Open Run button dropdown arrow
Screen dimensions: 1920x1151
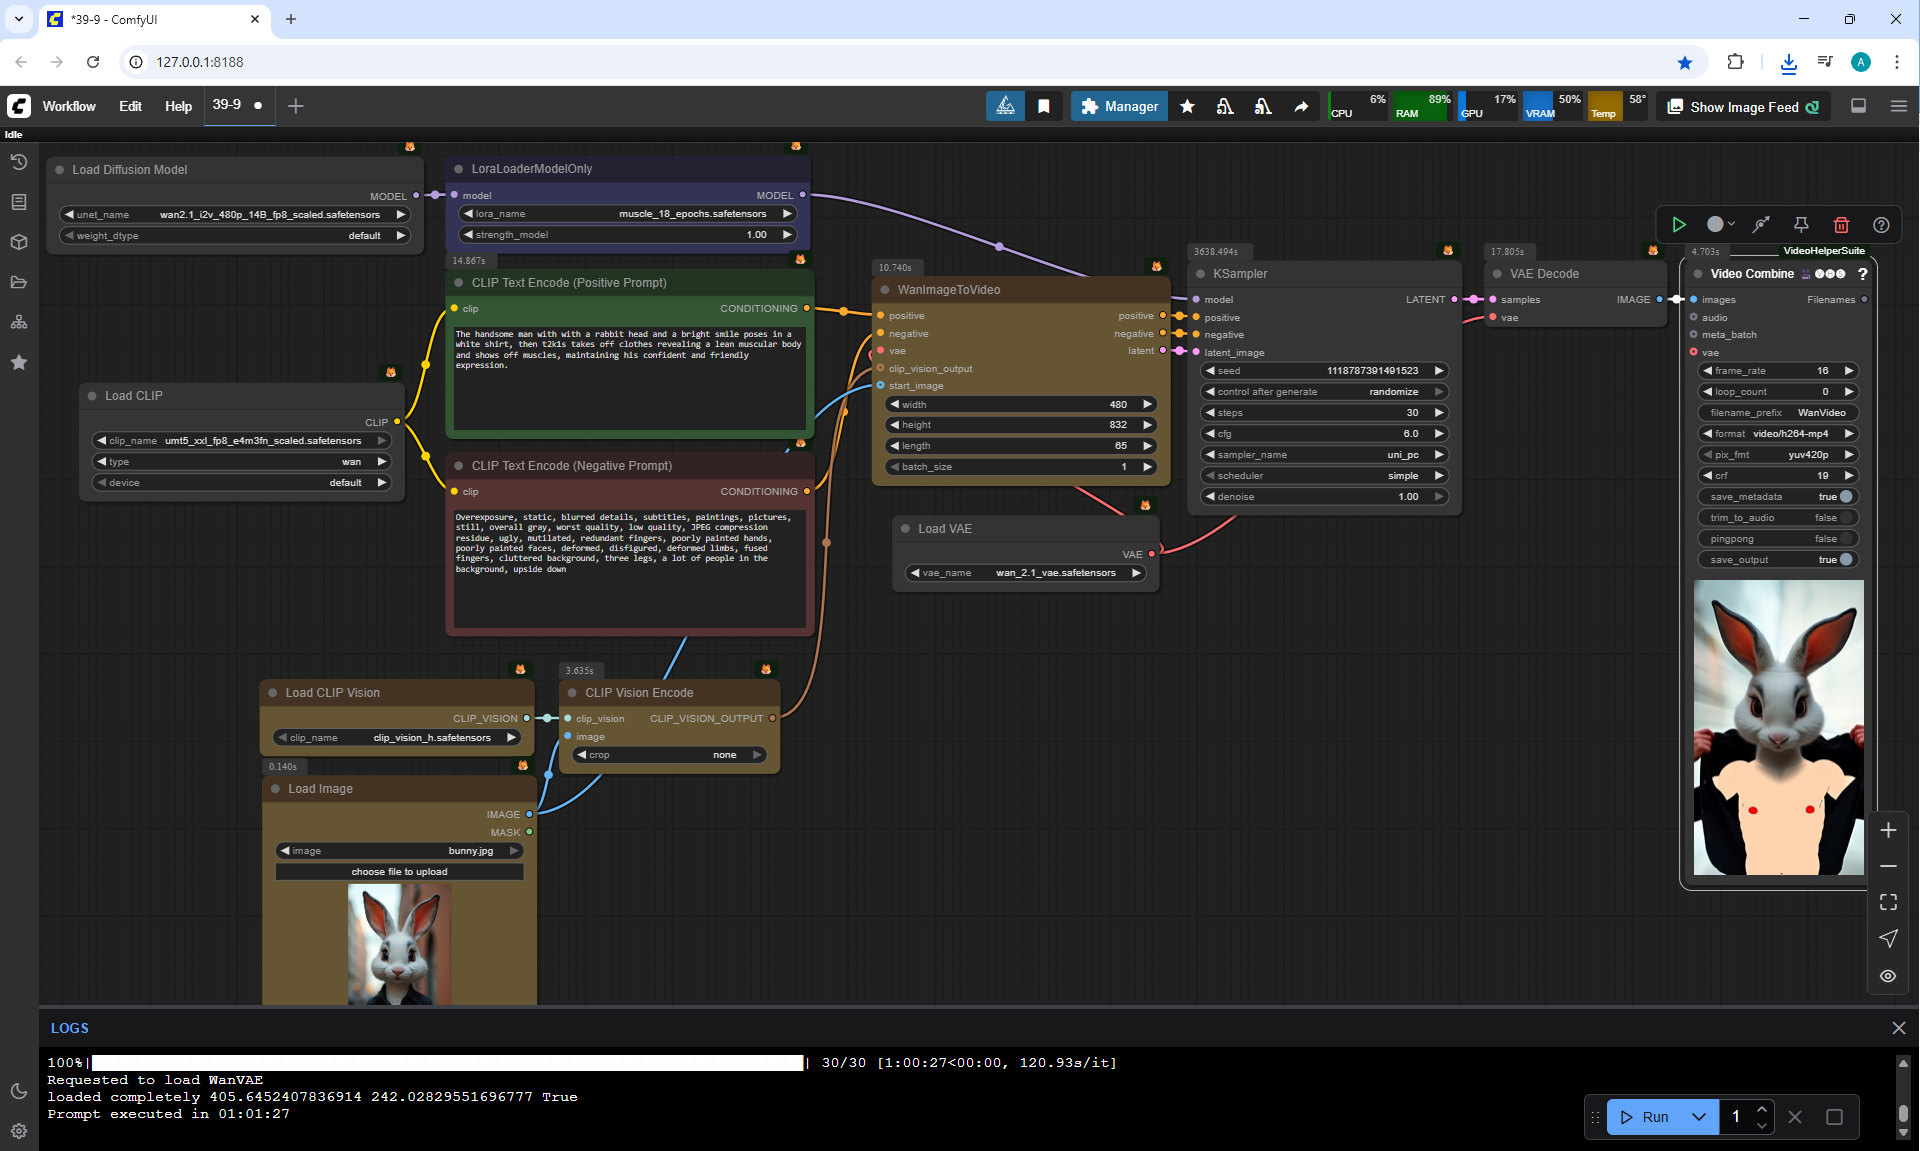(1698, 1117)
